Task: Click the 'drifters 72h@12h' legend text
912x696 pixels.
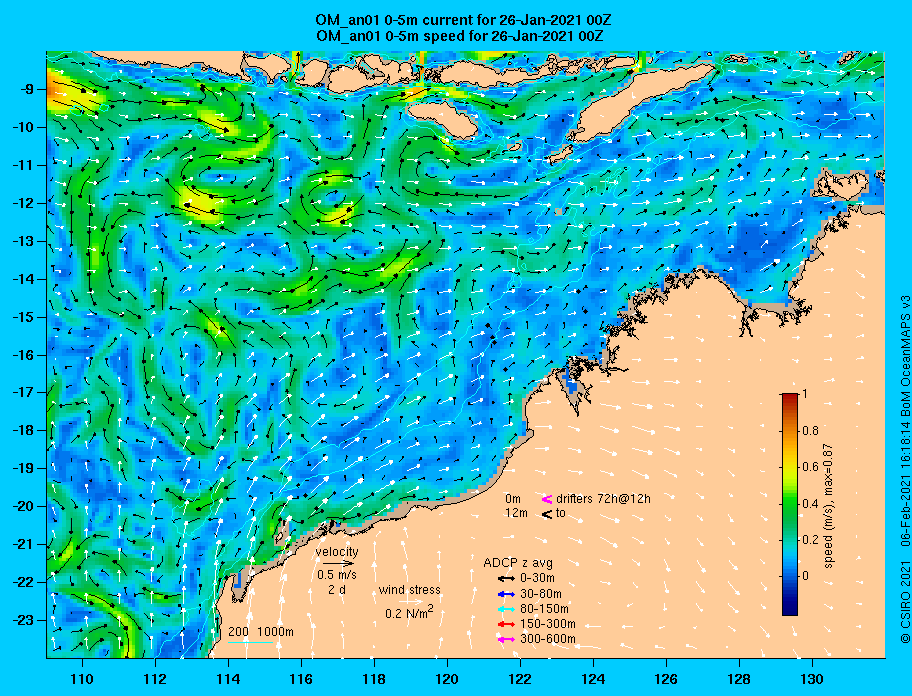Action: 603,499
